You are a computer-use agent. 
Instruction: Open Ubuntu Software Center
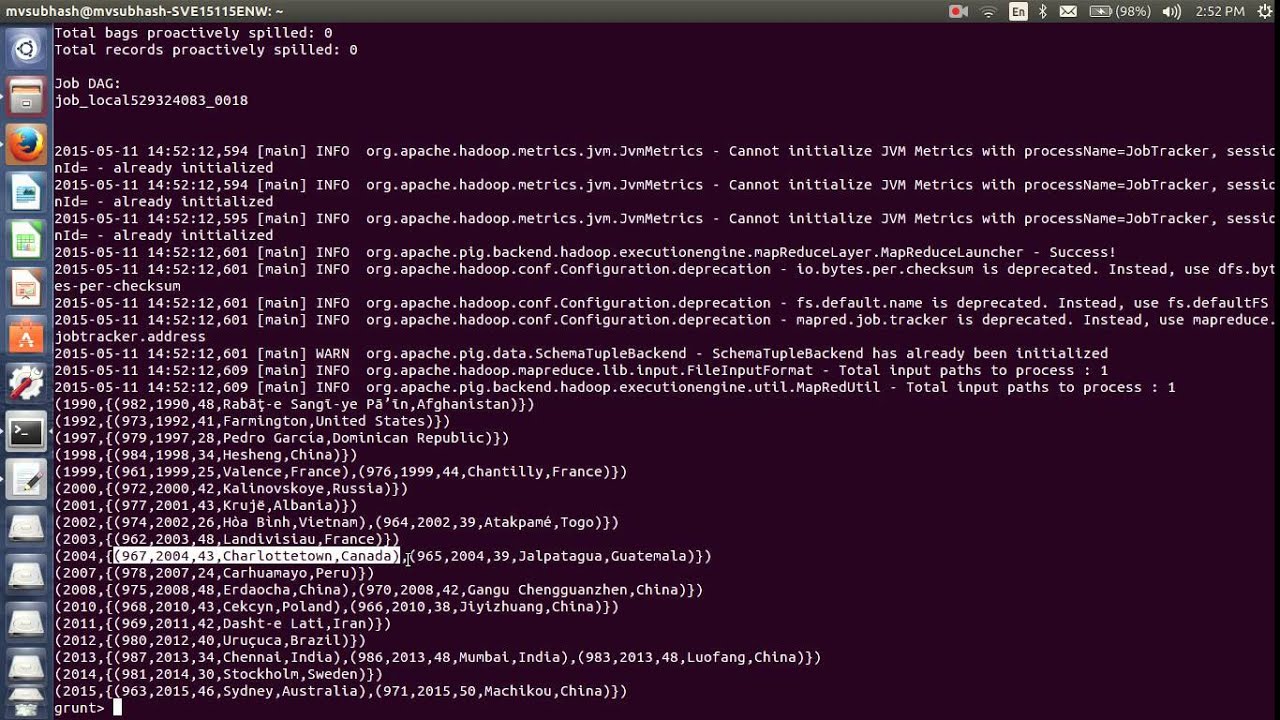tap(27, 336)
